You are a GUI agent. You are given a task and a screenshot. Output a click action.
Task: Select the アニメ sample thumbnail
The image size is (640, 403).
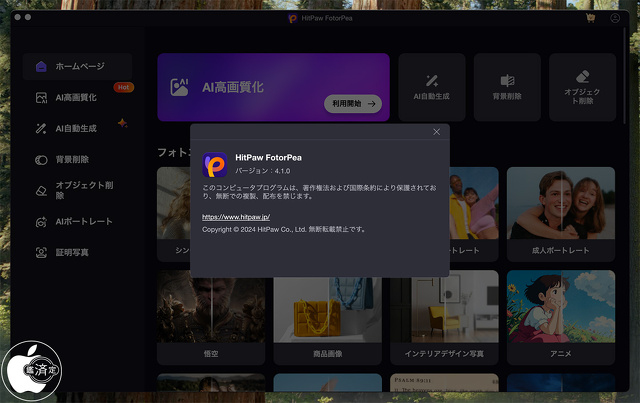561,306
